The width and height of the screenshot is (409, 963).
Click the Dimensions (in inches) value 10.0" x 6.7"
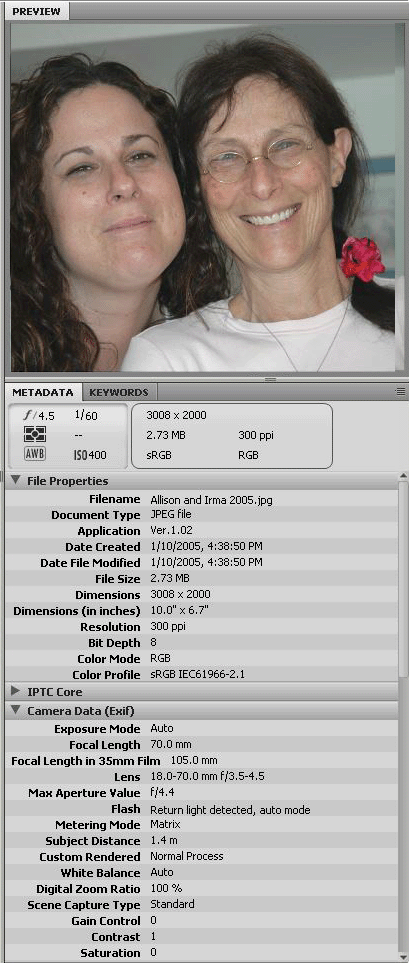tap(181, 611)
